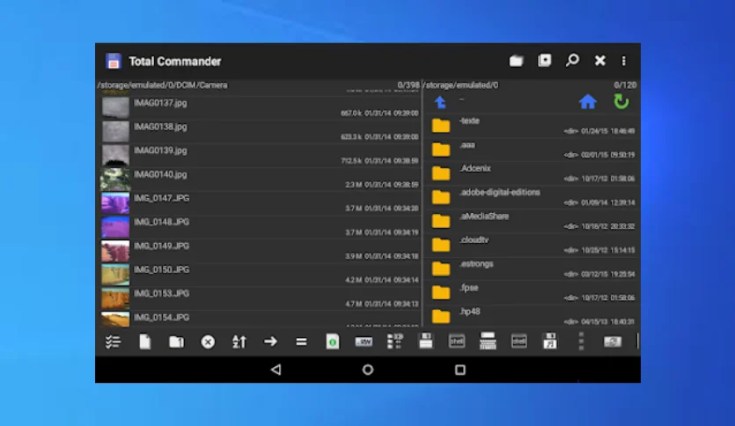This screenshot has width=735, height=426.
Task: Open the .hp48 folder
Action: coord(532,316)
